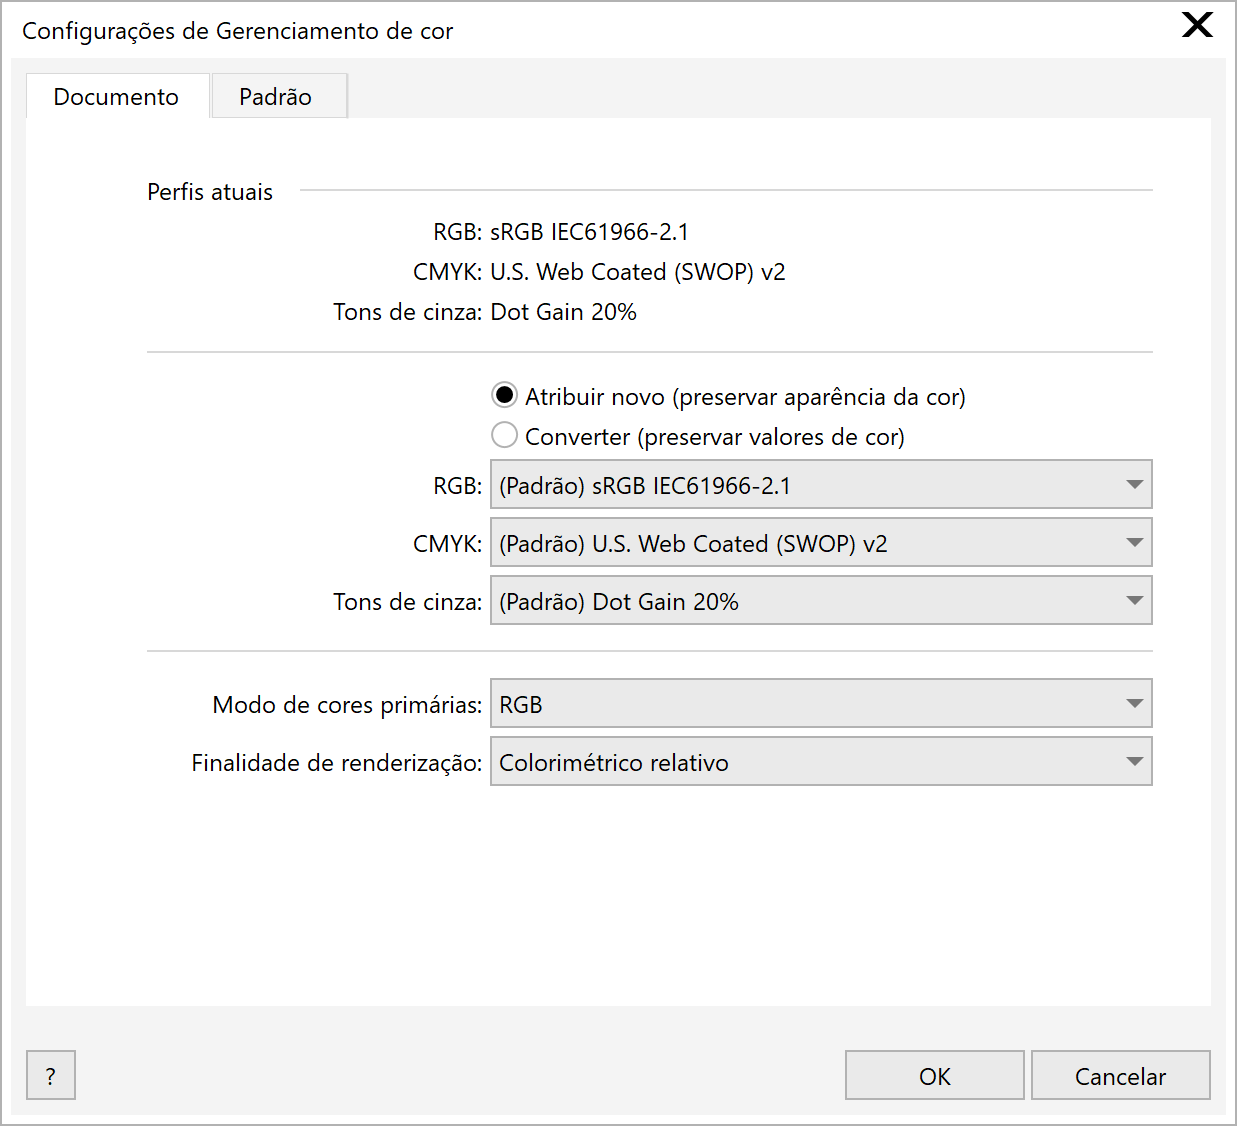Click the Finalidade de renderização arrow
Screen dimensions: 1237x1126
[1134, 762]
